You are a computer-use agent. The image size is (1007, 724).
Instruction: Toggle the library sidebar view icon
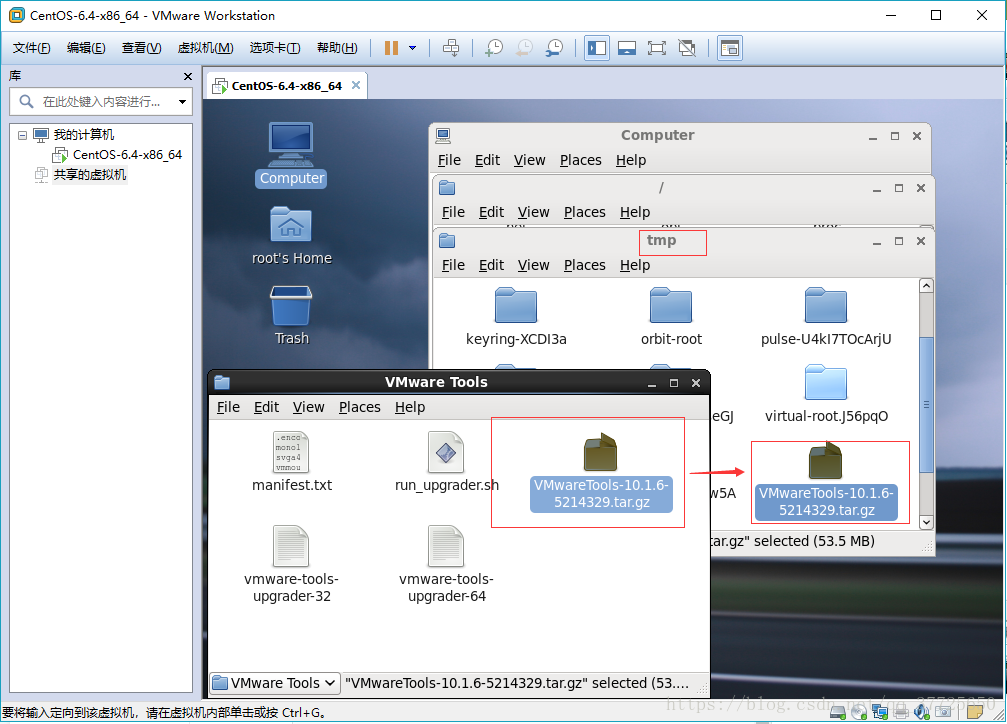point(597,48)
